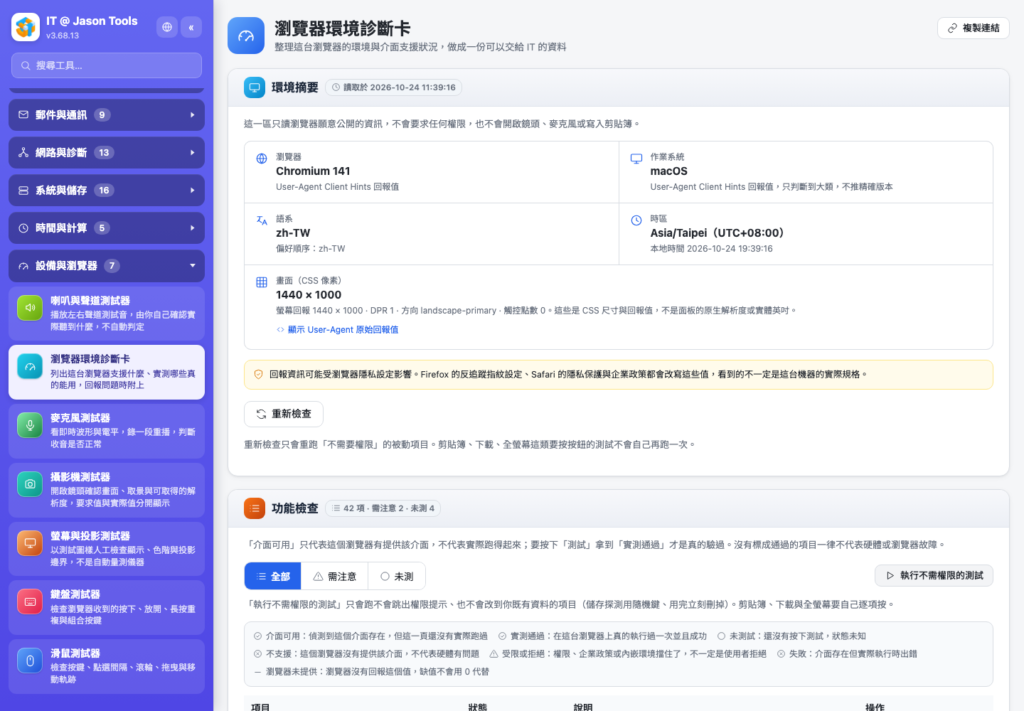Expand the 郵件與通訊 category

pos(106,115)
